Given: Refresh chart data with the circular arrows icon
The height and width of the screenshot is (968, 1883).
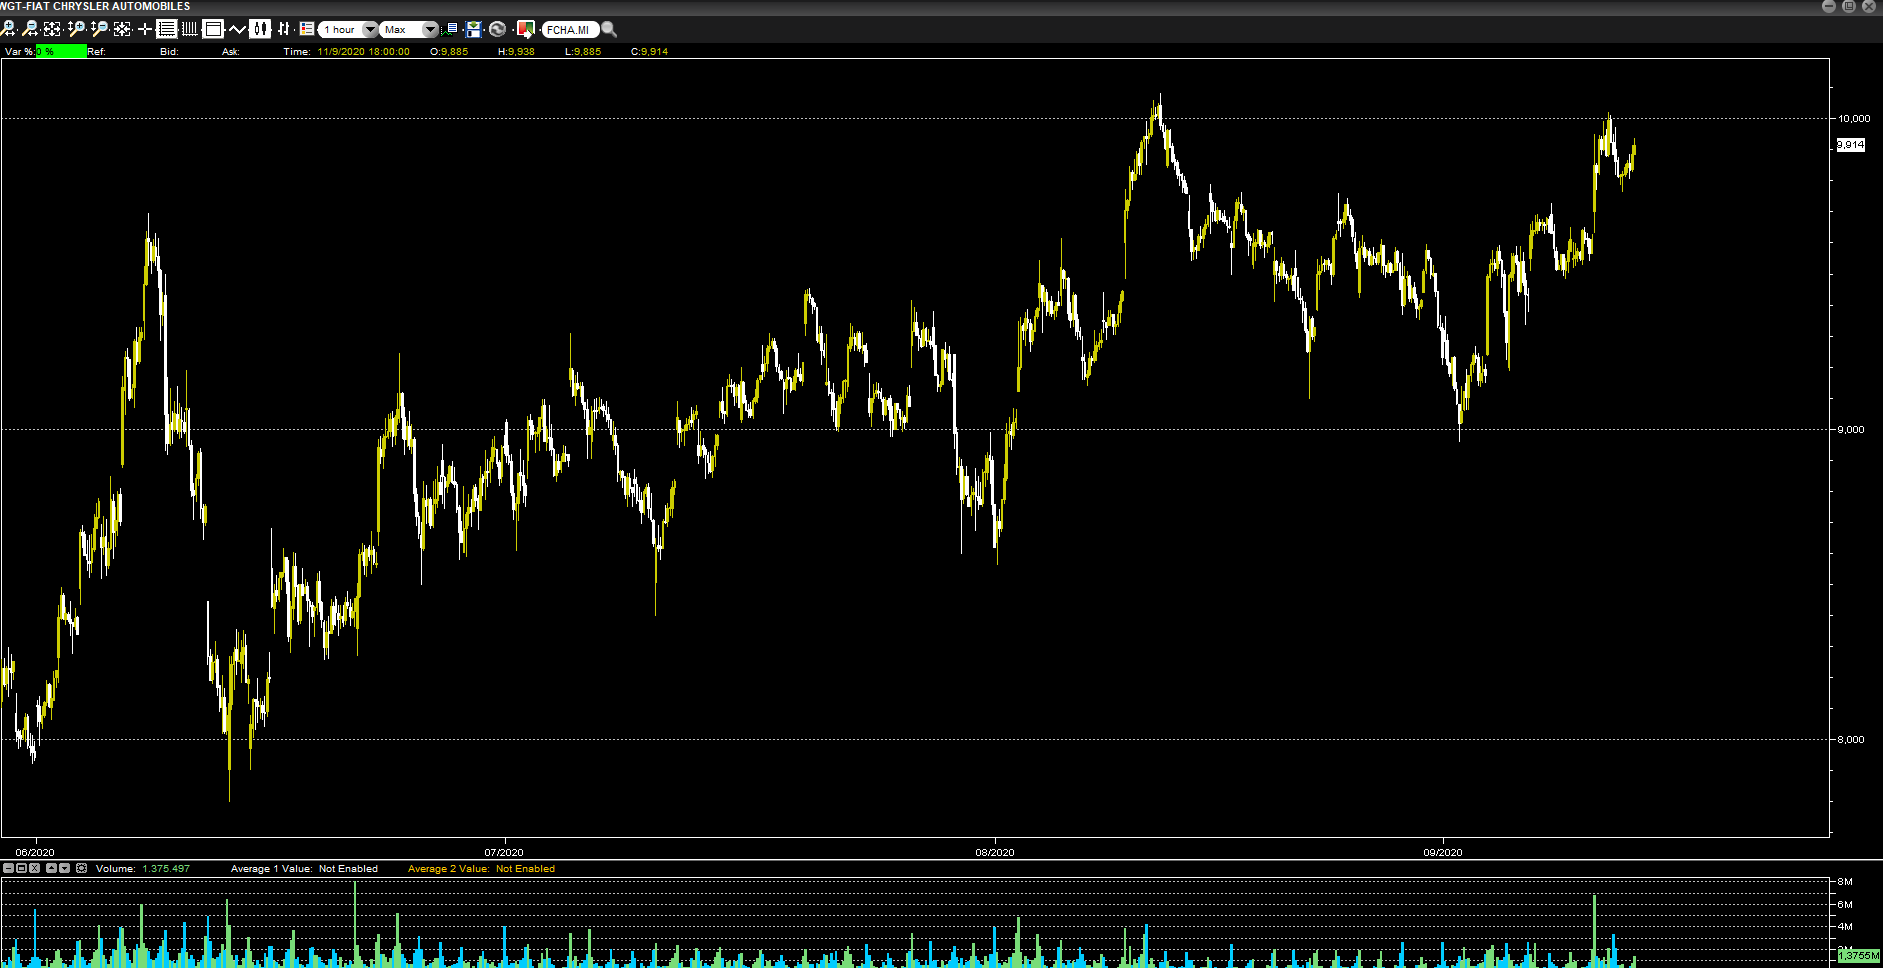Looking at the screenshot, I should pyautogui.click(x=497, y=29).
